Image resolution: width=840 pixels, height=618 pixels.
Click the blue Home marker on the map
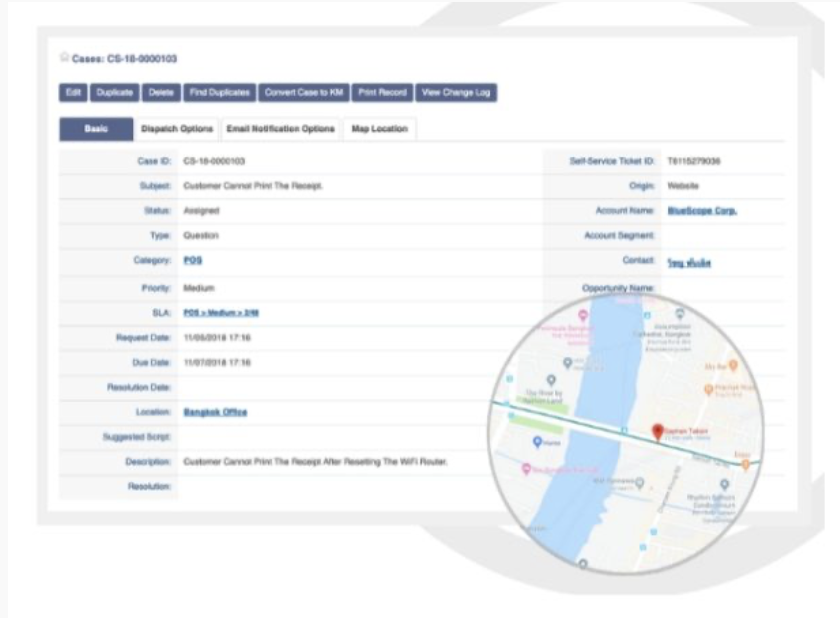pyautogui.click(x=537, y=441)
